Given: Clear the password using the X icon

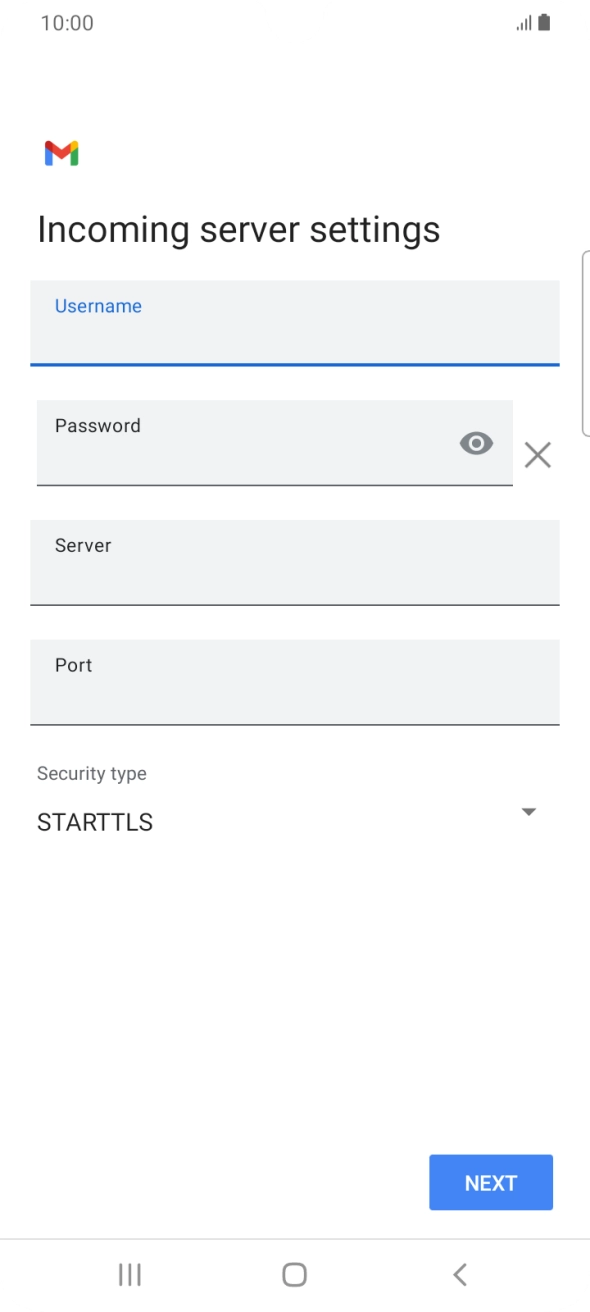Looking at the screenshot, I should click(537, 454).
